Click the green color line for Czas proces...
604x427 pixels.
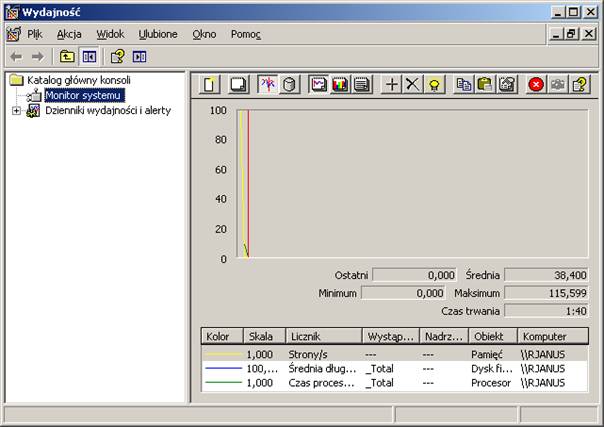tap(223, 383)
